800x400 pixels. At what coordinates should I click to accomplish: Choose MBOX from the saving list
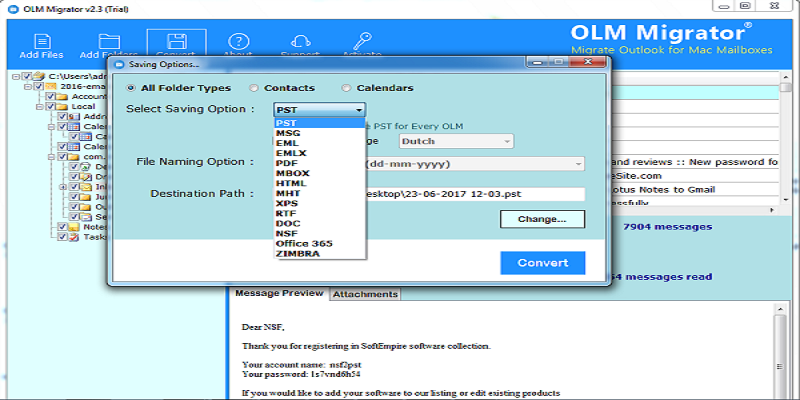click(319, 173)
